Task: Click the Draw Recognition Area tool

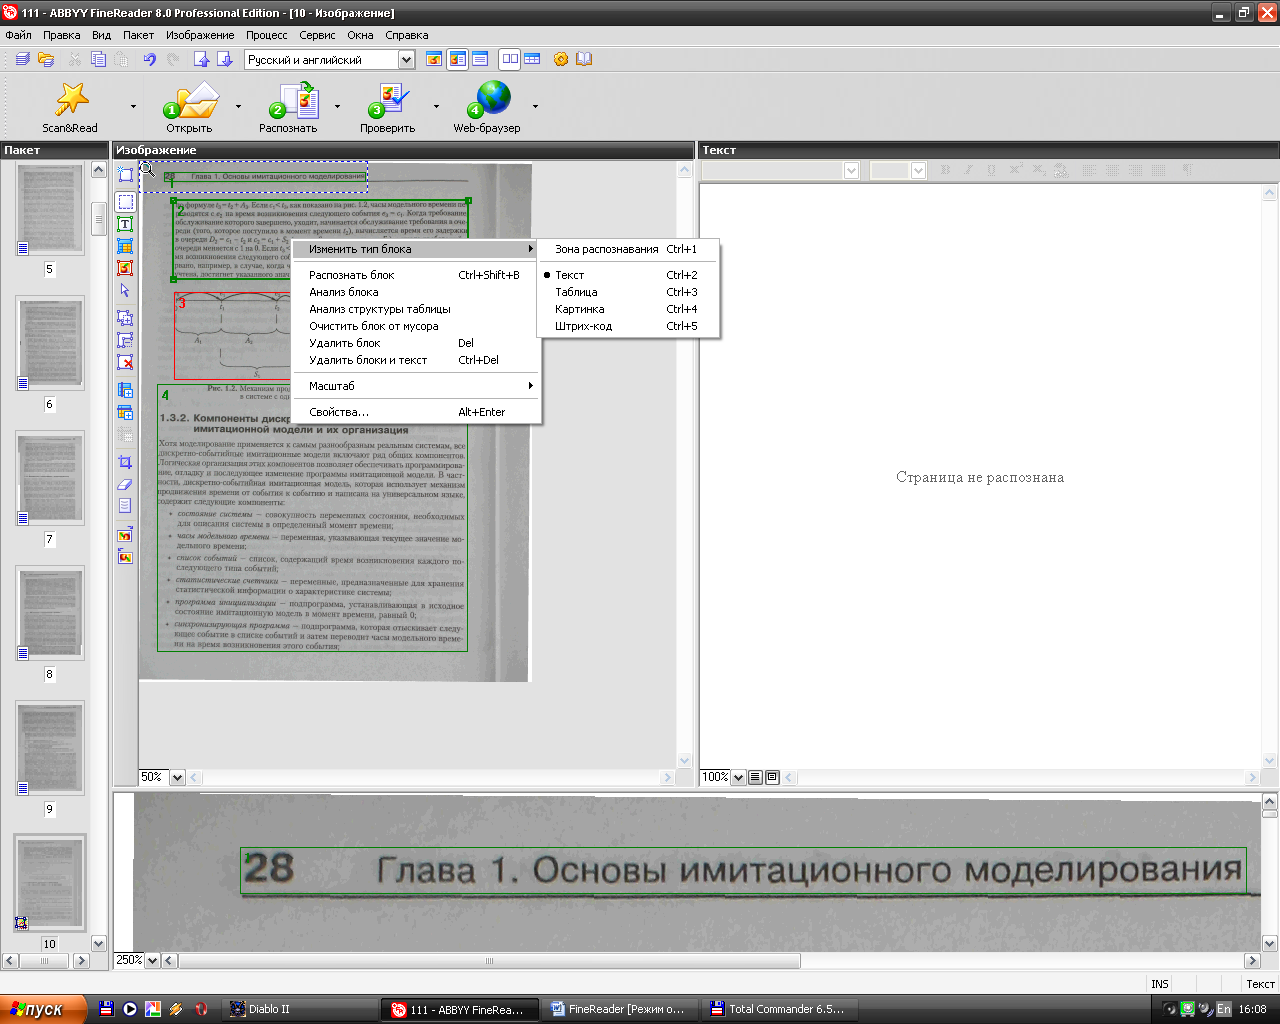Action: (125, 175)
